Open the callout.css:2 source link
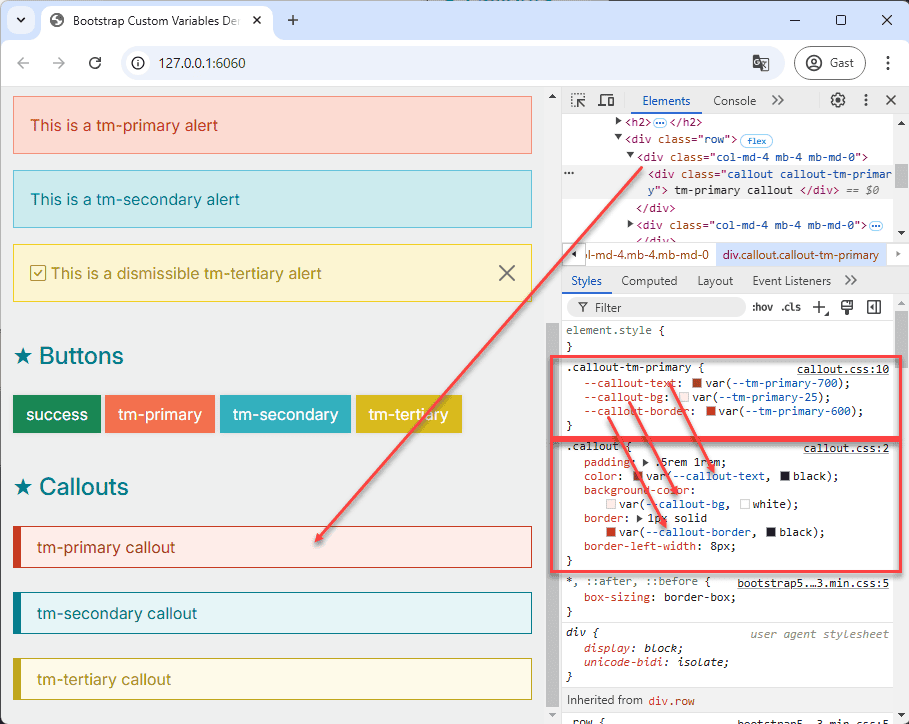Screen dimensions: 909x724 (x=846, y=448)
